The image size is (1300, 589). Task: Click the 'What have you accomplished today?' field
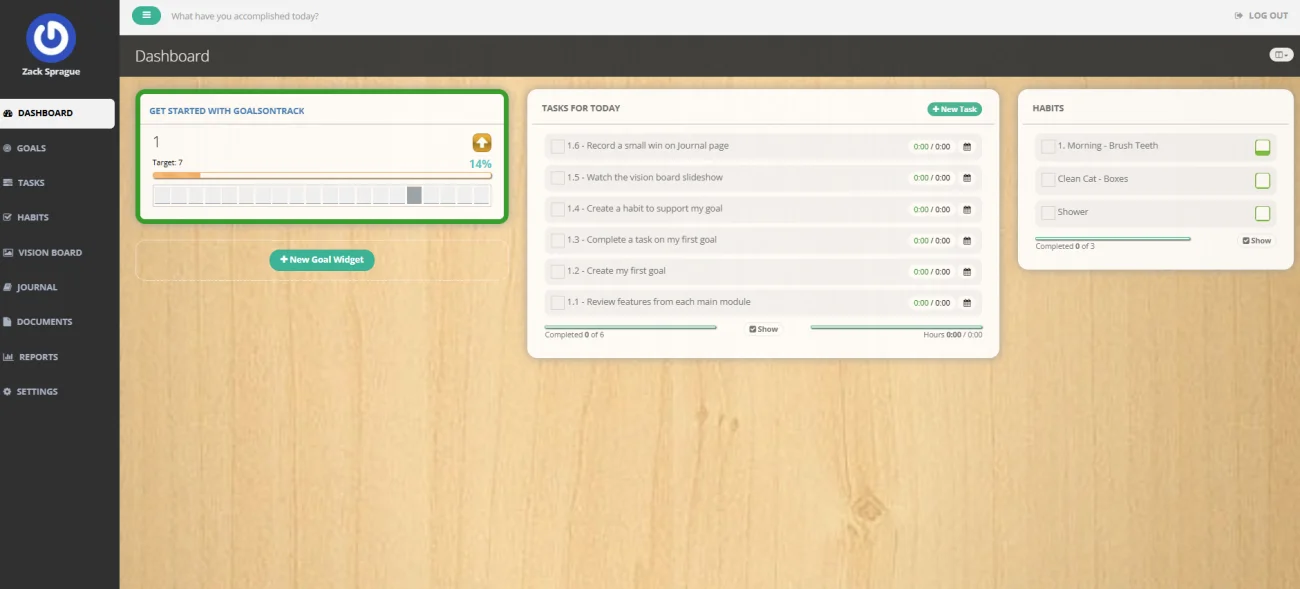[x=245, y=16]
